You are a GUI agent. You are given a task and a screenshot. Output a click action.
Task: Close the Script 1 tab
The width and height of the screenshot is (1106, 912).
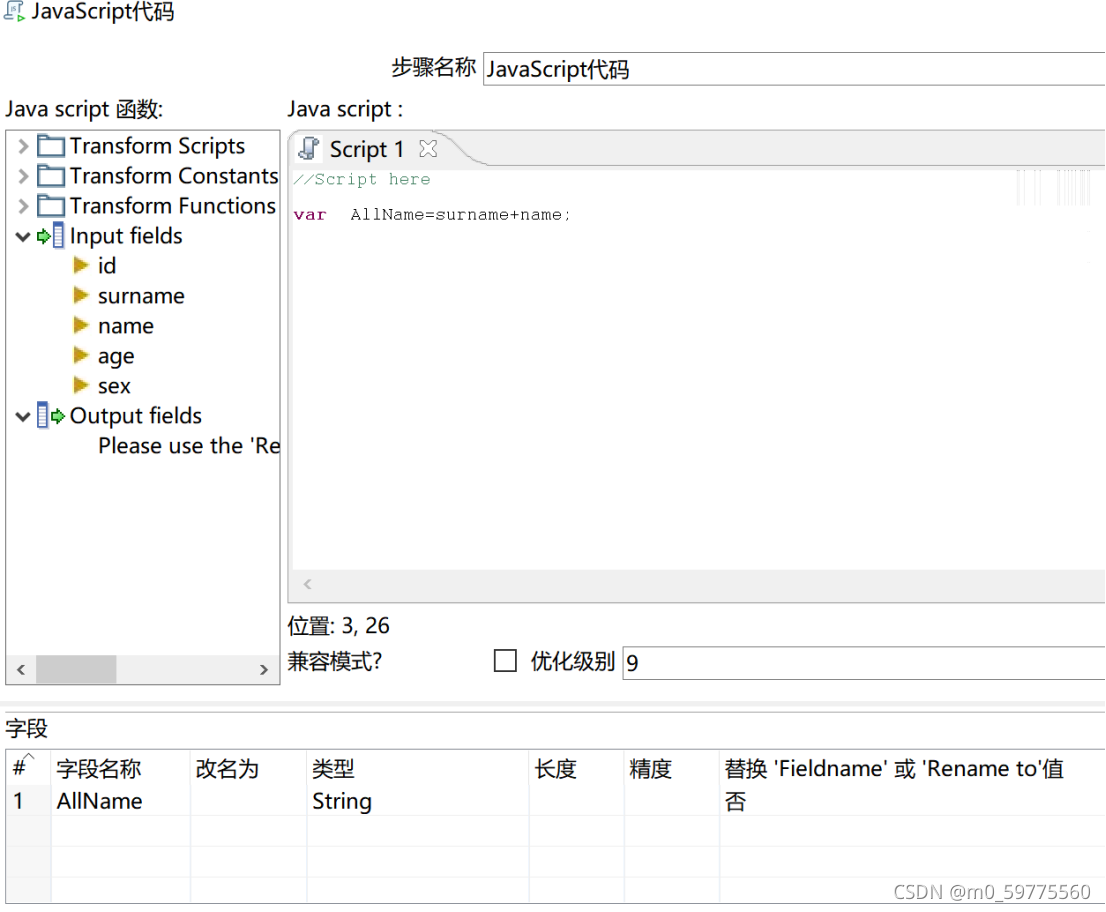428,149
